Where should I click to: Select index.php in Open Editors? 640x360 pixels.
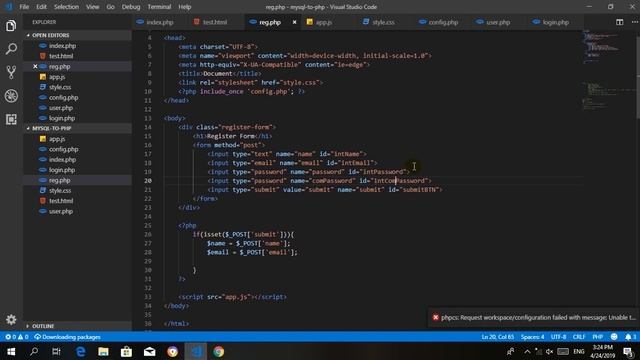78,46
